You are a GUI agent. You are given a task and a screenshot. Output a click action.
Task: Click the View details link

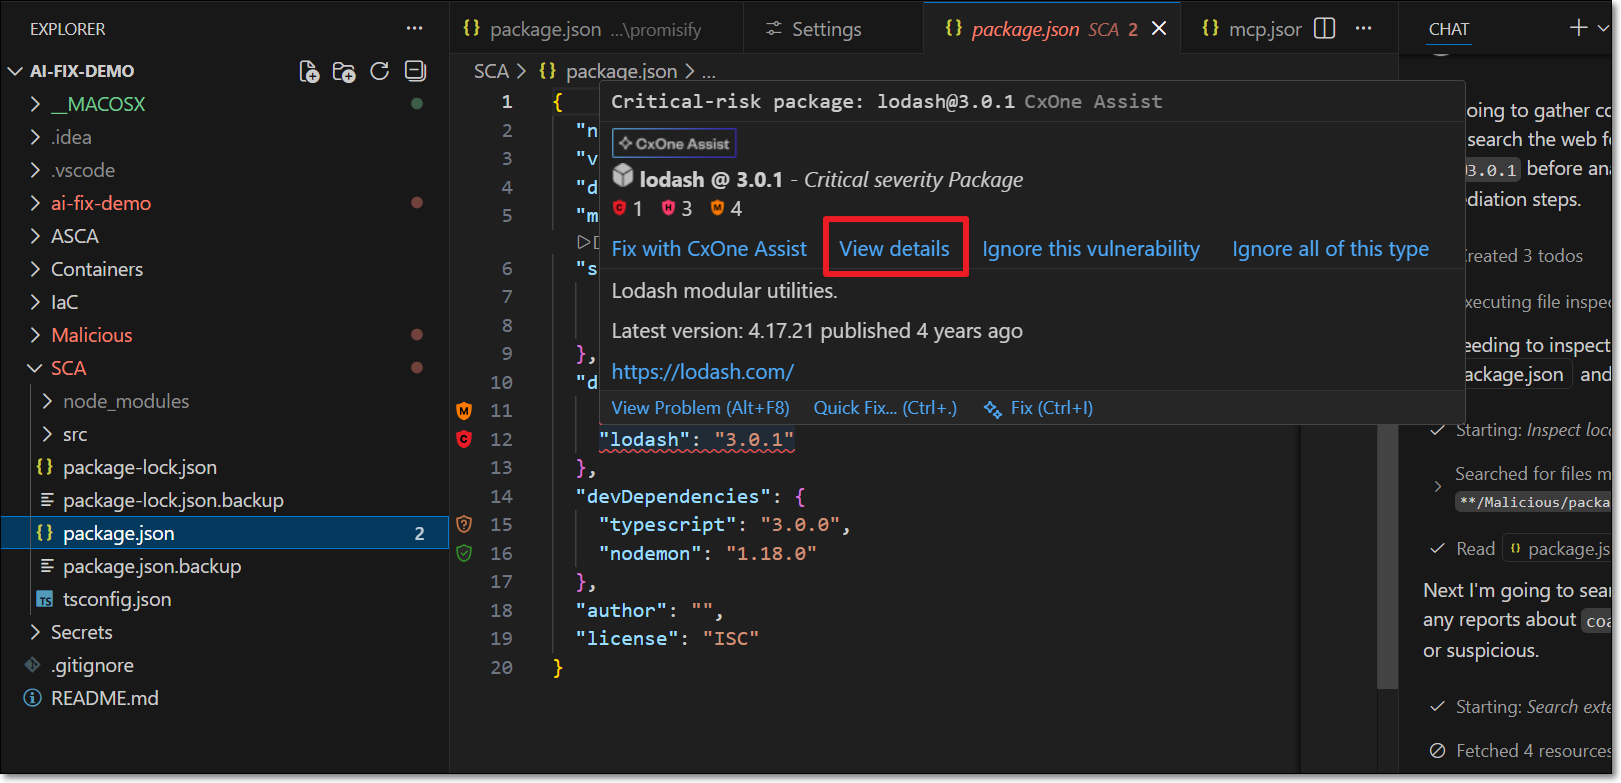click(x=894, y=249)
